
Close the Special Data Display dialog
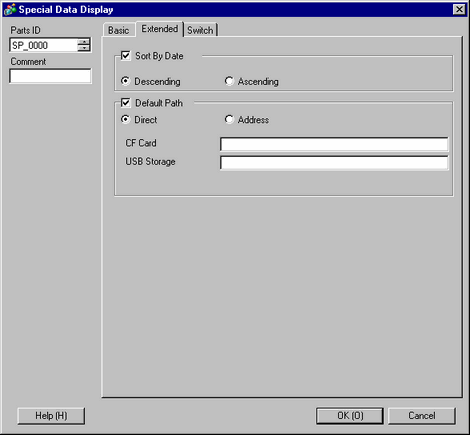(459, 9)
